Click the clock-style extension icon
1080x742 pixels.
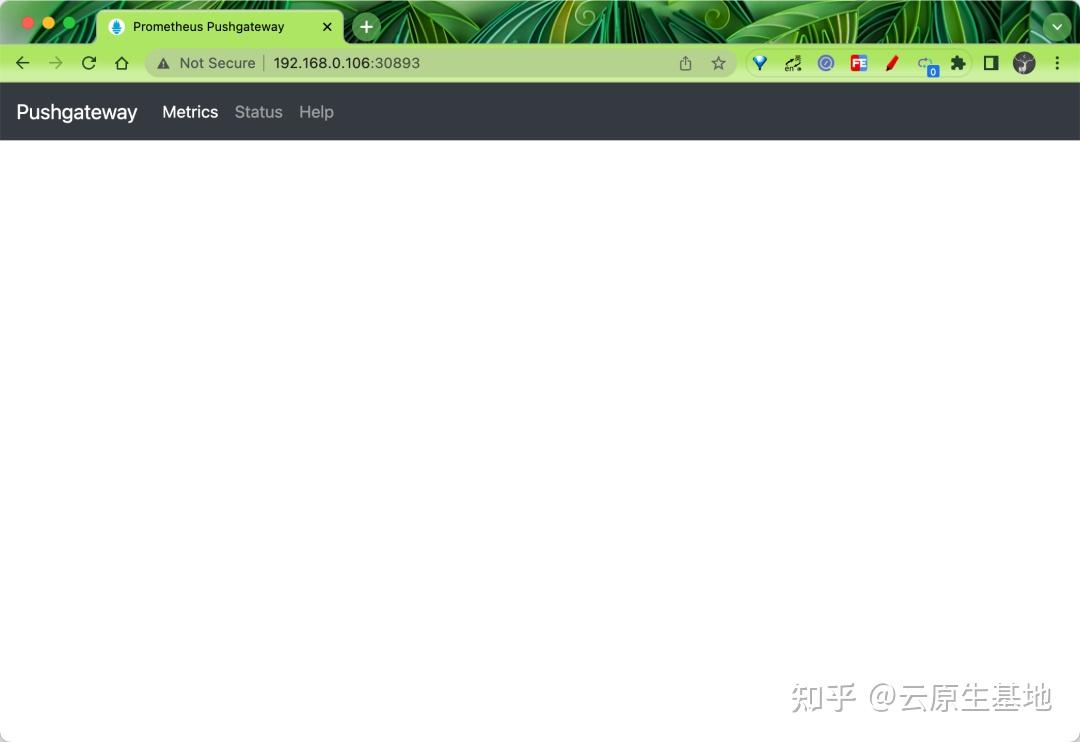pyautogui.click(x=826, y=63)
